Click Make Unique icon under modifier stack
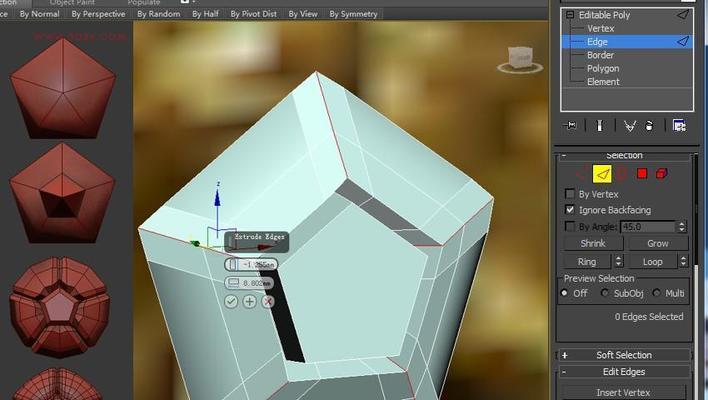The height and width of the screenshot is (400, 708). pos(629,126)
